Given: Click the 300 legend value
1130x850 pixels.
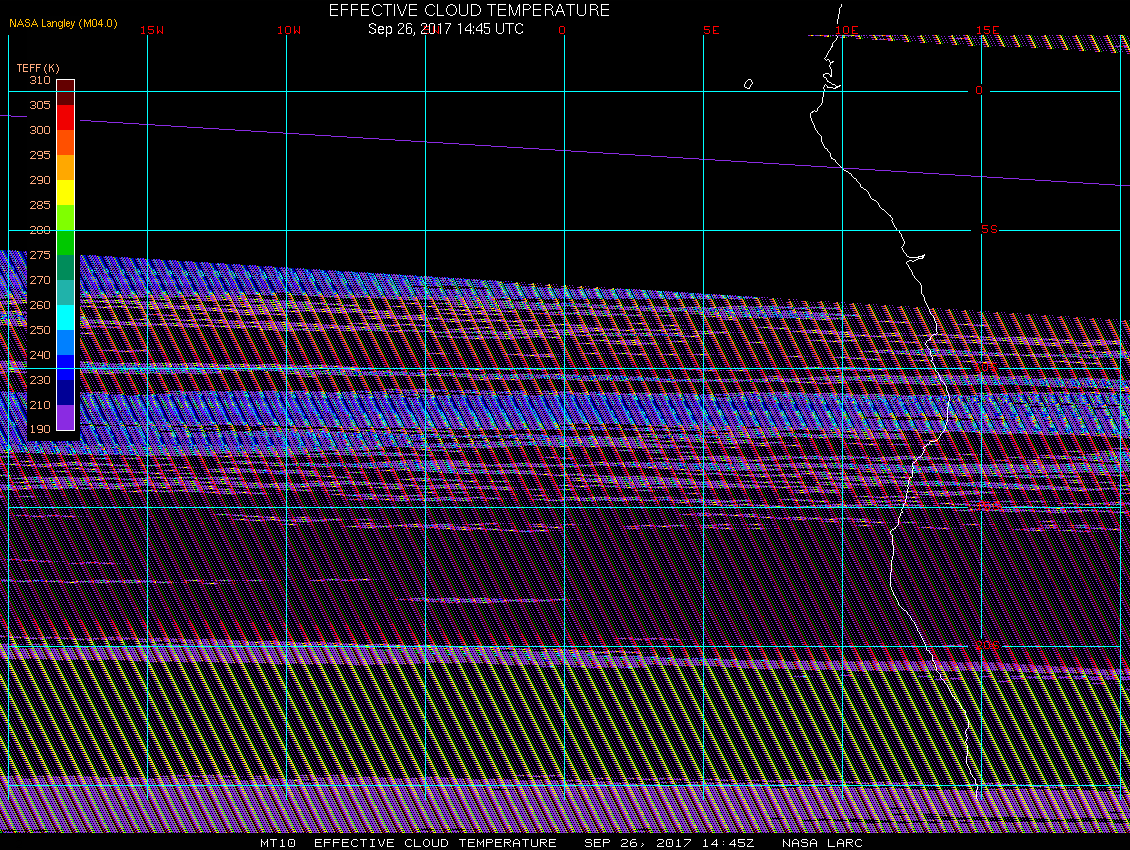Looking at the screenshot, I should (40, 130).
